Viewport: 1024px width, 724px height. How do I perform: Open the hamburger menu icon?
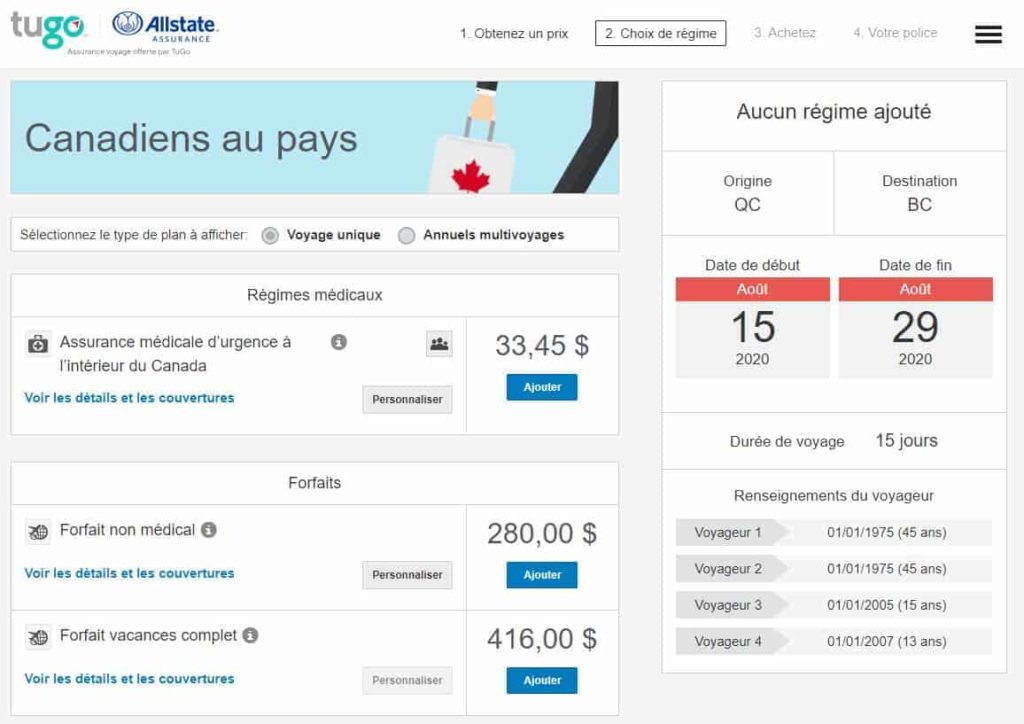[x=988, y=34]
